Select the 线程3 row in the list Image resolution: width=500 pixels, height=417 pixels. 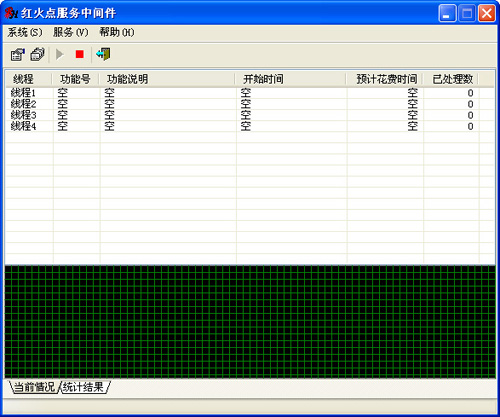[x=249, y=115]
